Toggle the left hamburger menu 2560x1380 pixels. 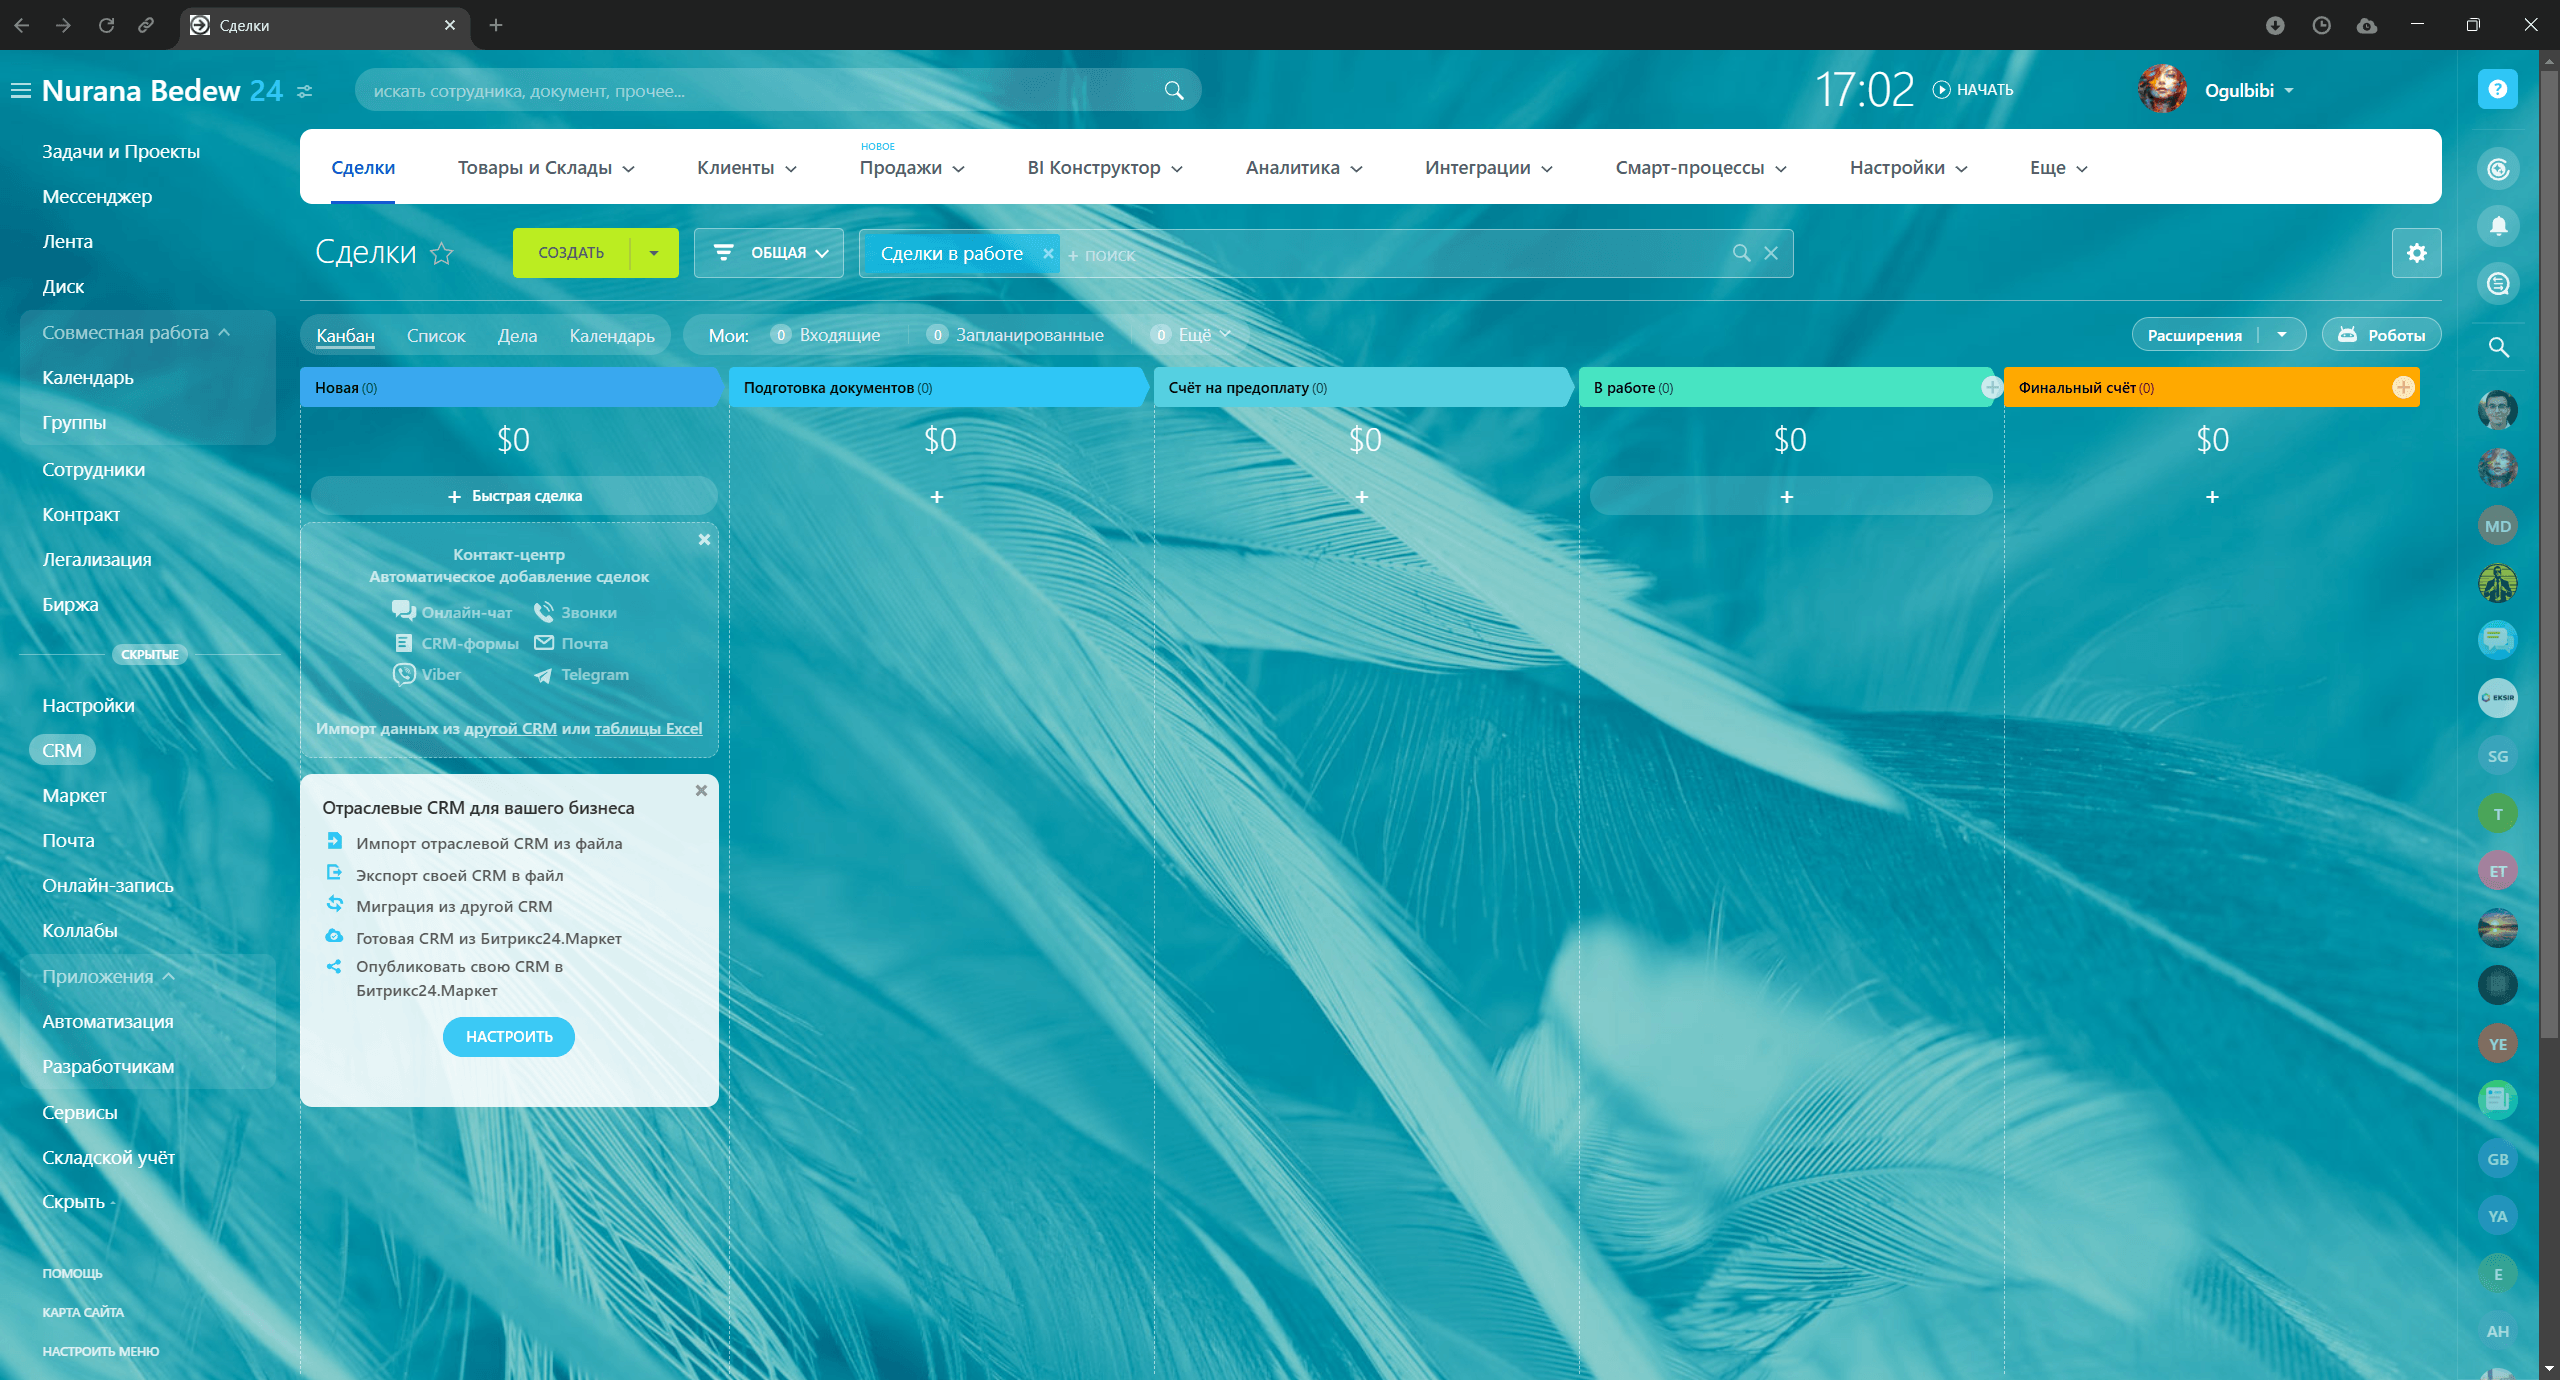click(21, 91)
